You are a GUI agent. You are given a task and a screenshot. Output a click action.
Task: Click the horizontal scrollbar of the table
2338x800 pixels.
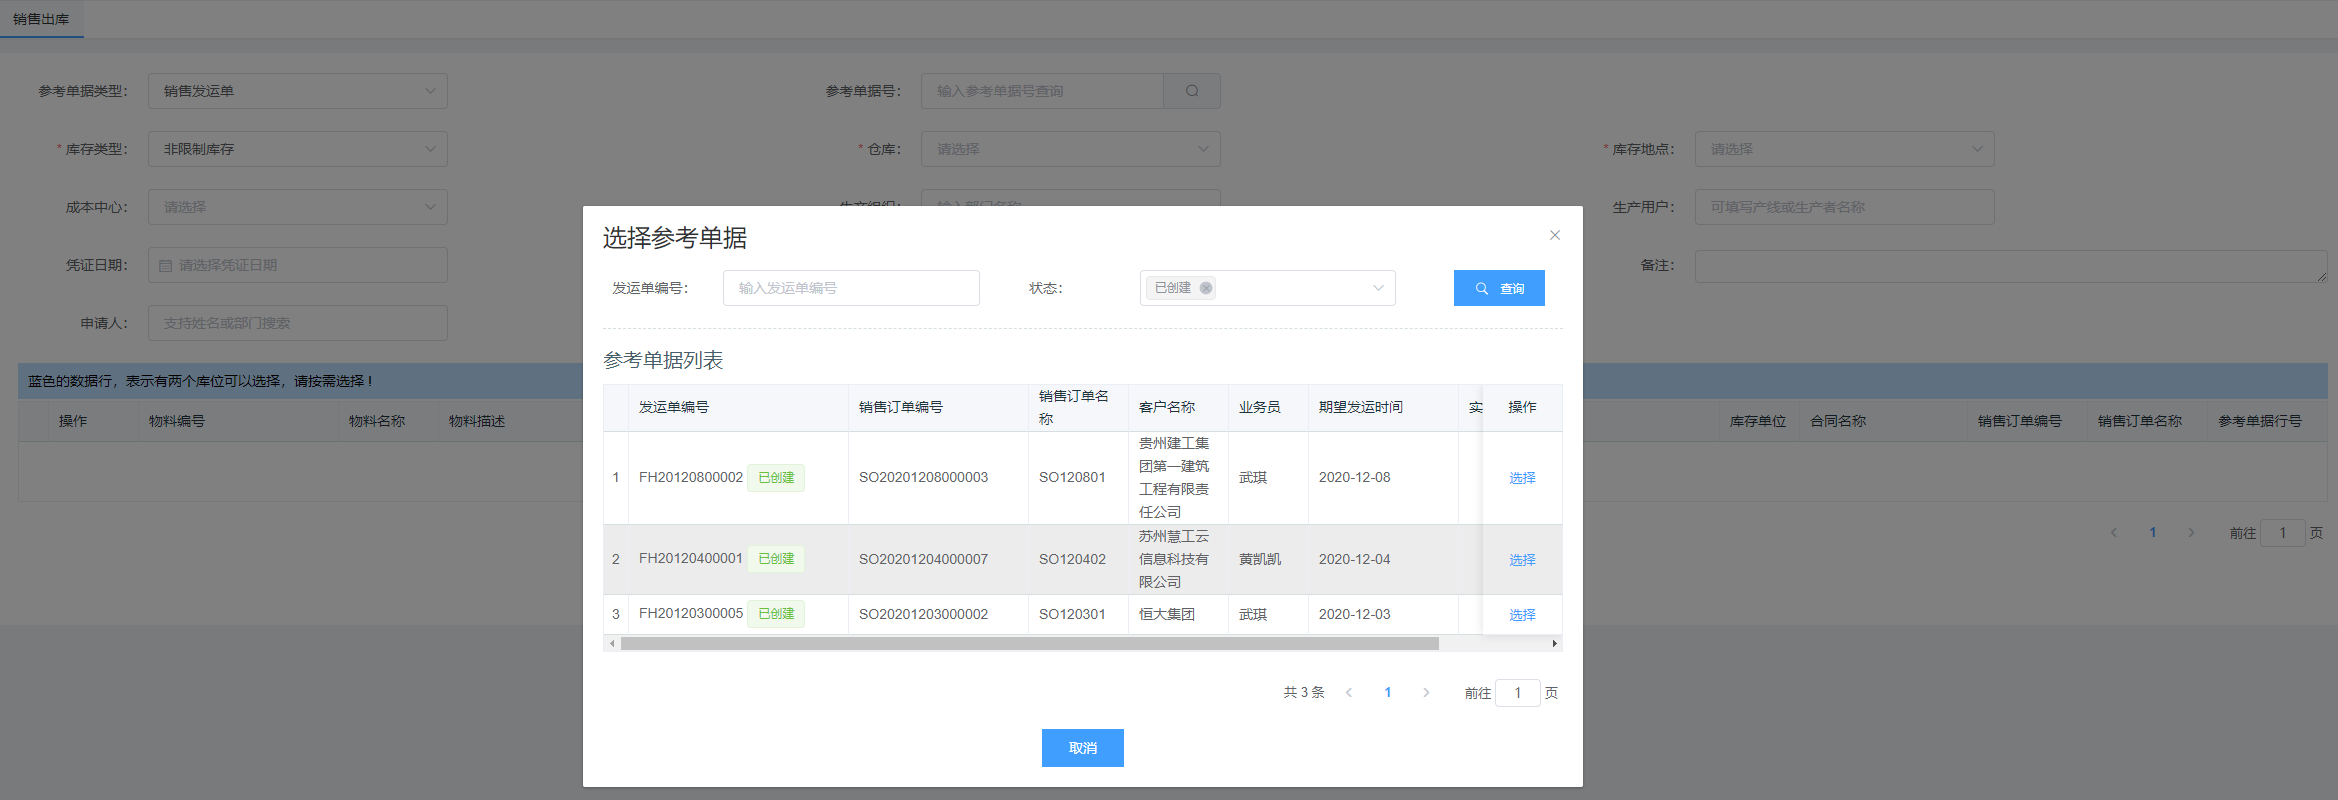[x=1029, y=644]
